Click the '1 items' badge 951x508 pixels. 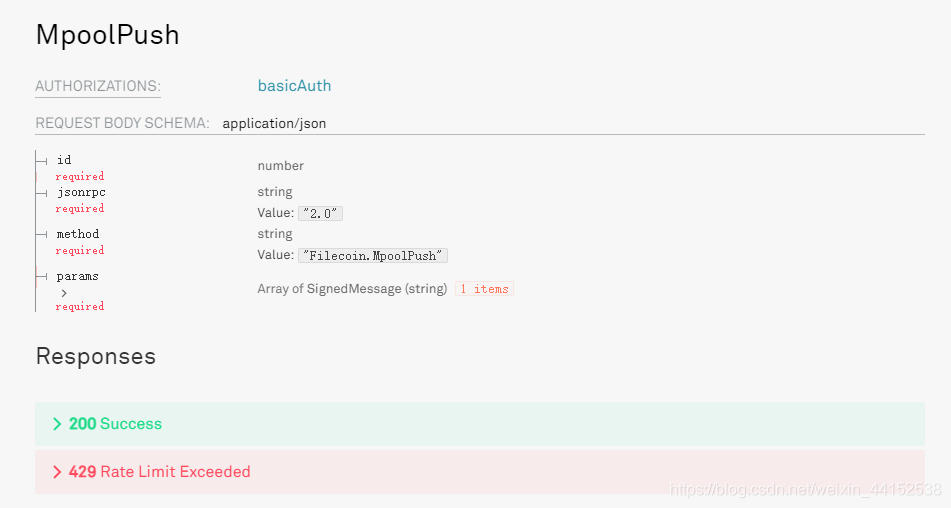[484, 289]
